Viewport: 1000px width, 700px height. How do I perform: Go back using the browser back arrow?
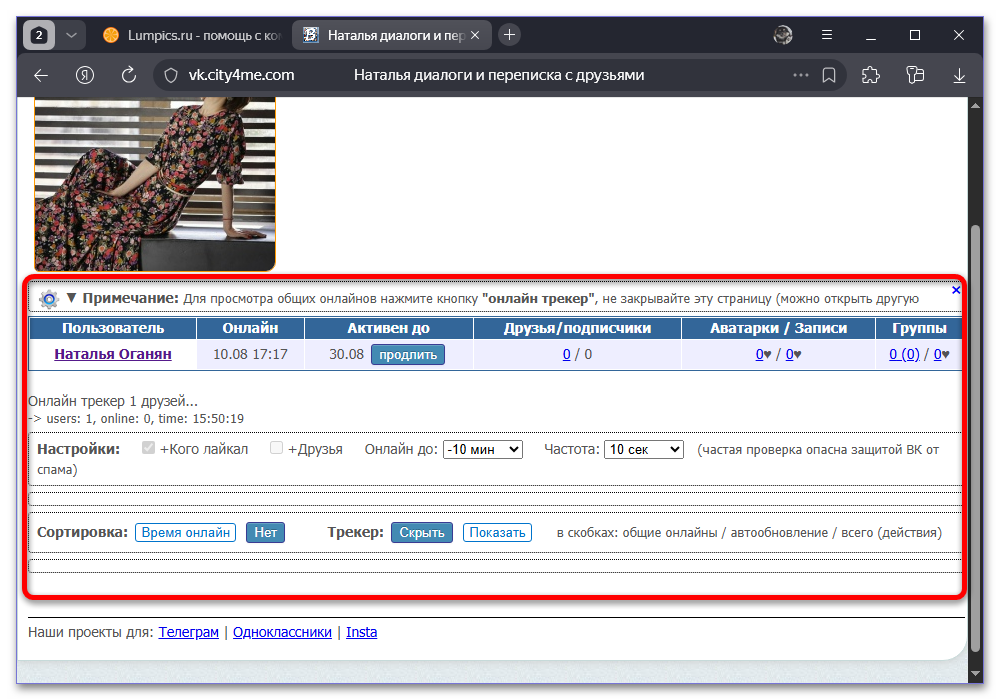[41, 75]
